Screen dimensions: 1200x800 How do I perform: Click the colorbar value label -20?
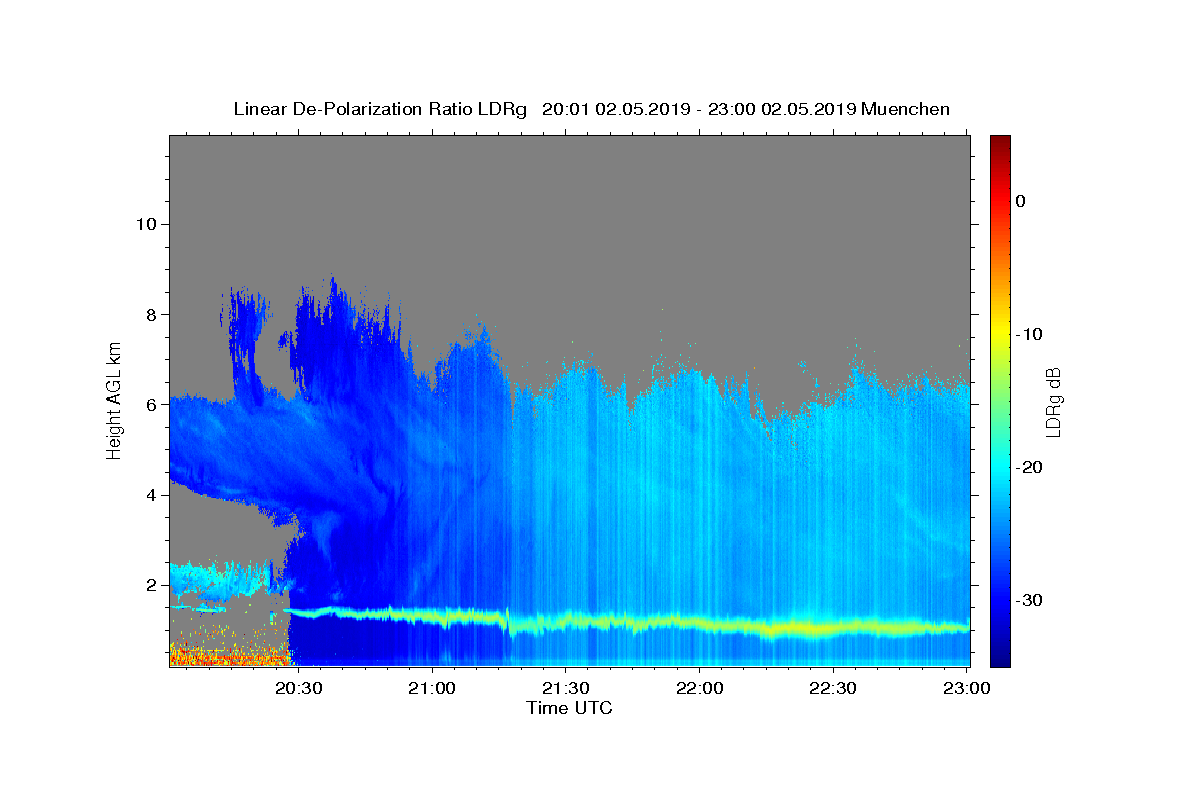[x=1028, y=467]
